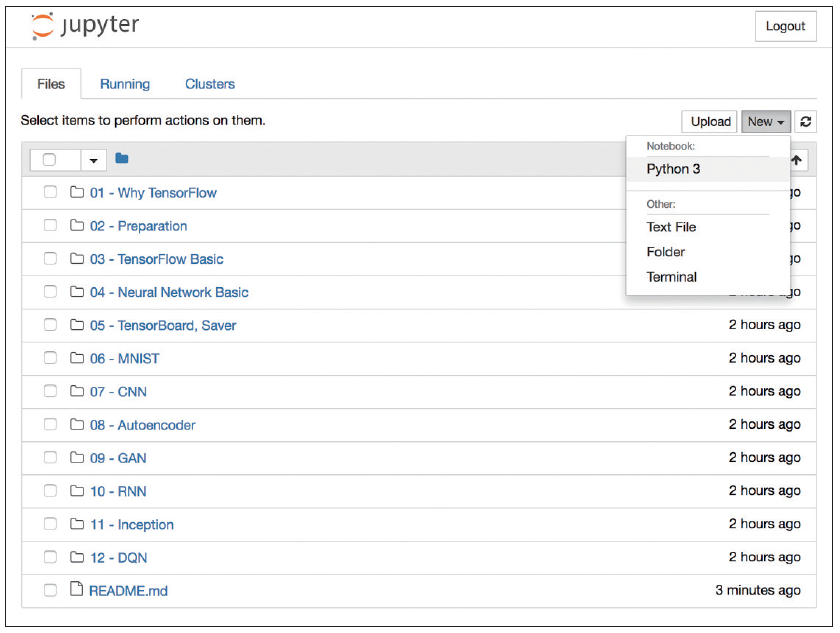Click the root folder breadcrumb icon
The image size is (840, 633).
(x=122, y=158)
